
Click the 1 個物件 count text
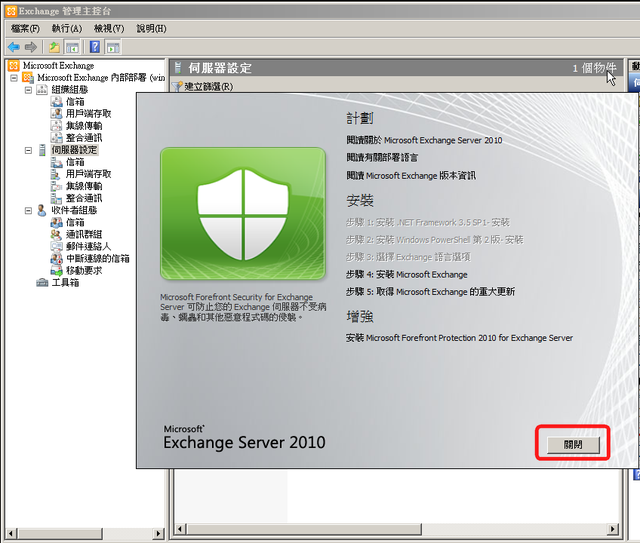tap(594, 68)
